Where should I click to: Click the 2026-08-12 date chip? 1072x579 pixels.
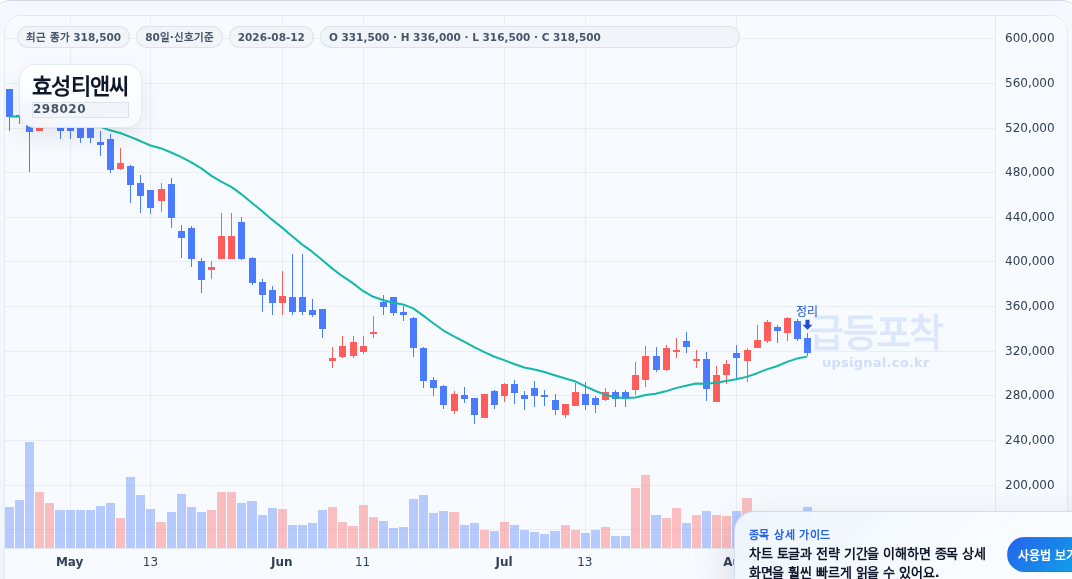point(271,37)
